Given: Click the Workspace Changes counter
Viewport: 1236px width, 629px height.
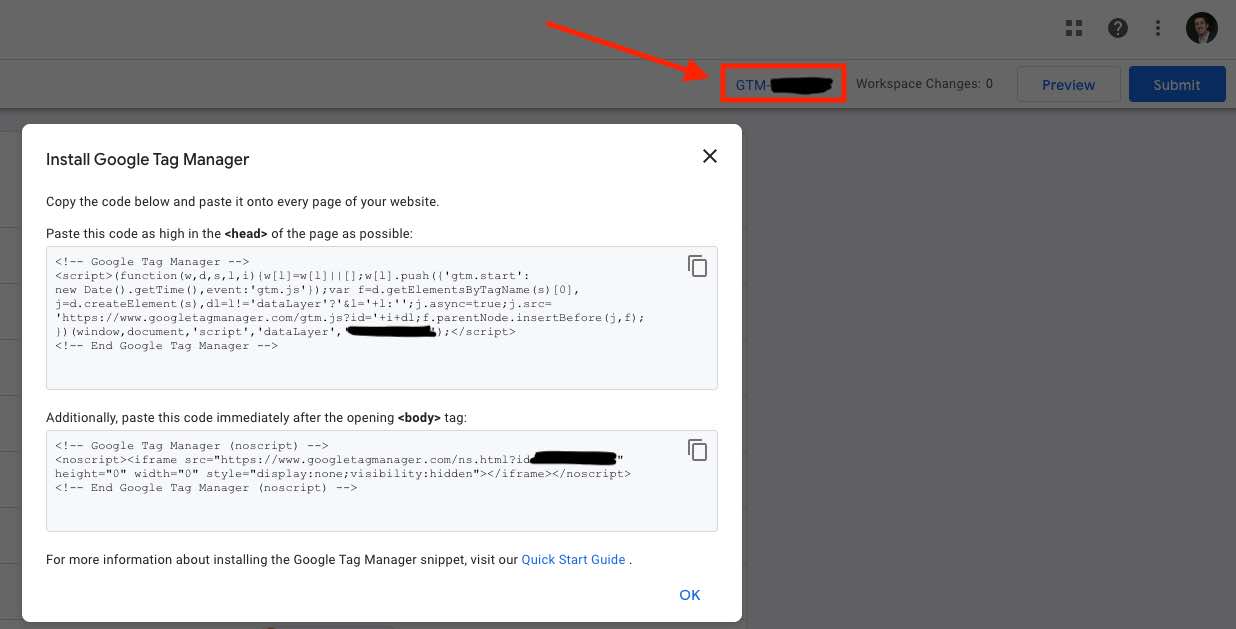Looking at the screenshot, I should pyautogui.click(x=924, y=84).
